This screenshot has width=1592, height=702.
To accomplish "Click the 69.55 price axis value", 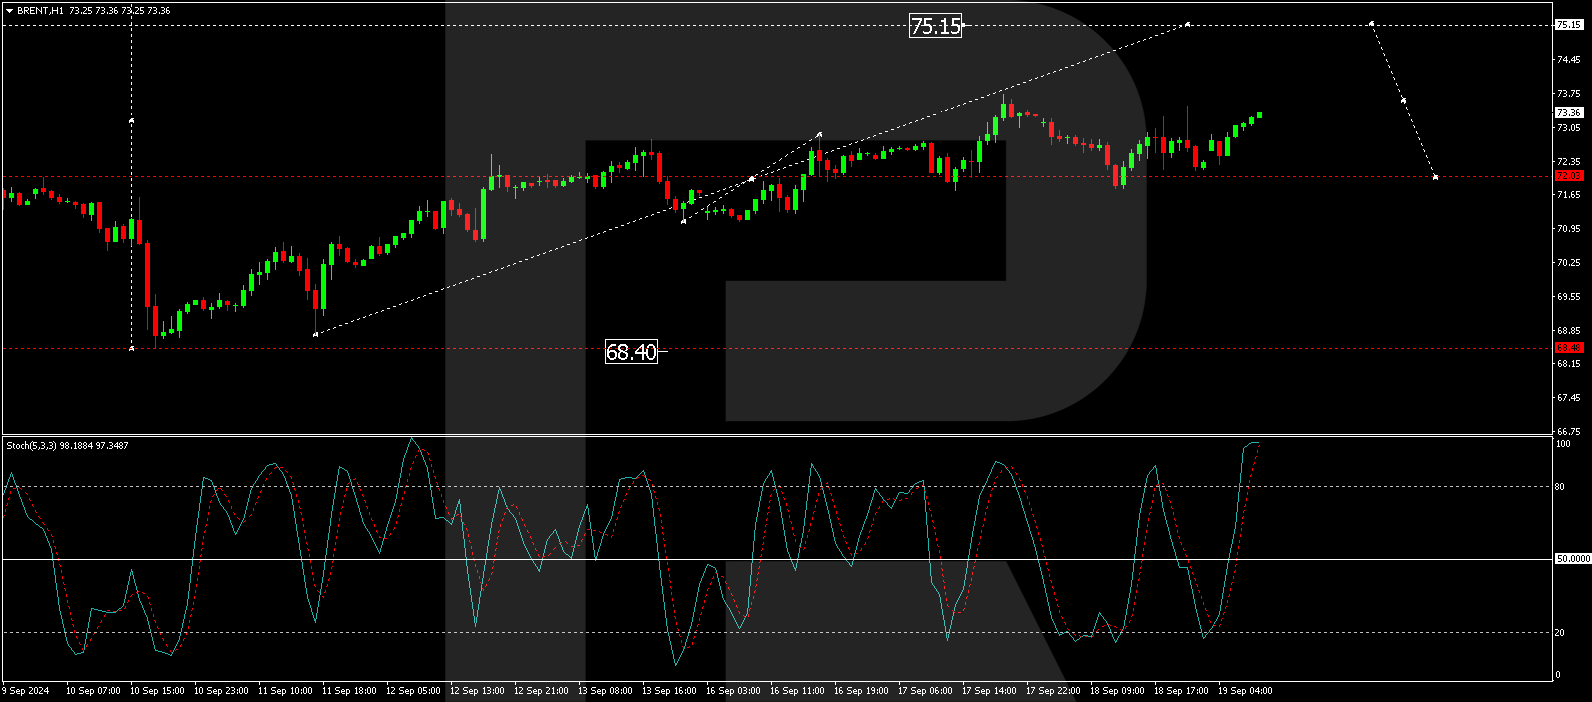I will tap(1569, 297).
